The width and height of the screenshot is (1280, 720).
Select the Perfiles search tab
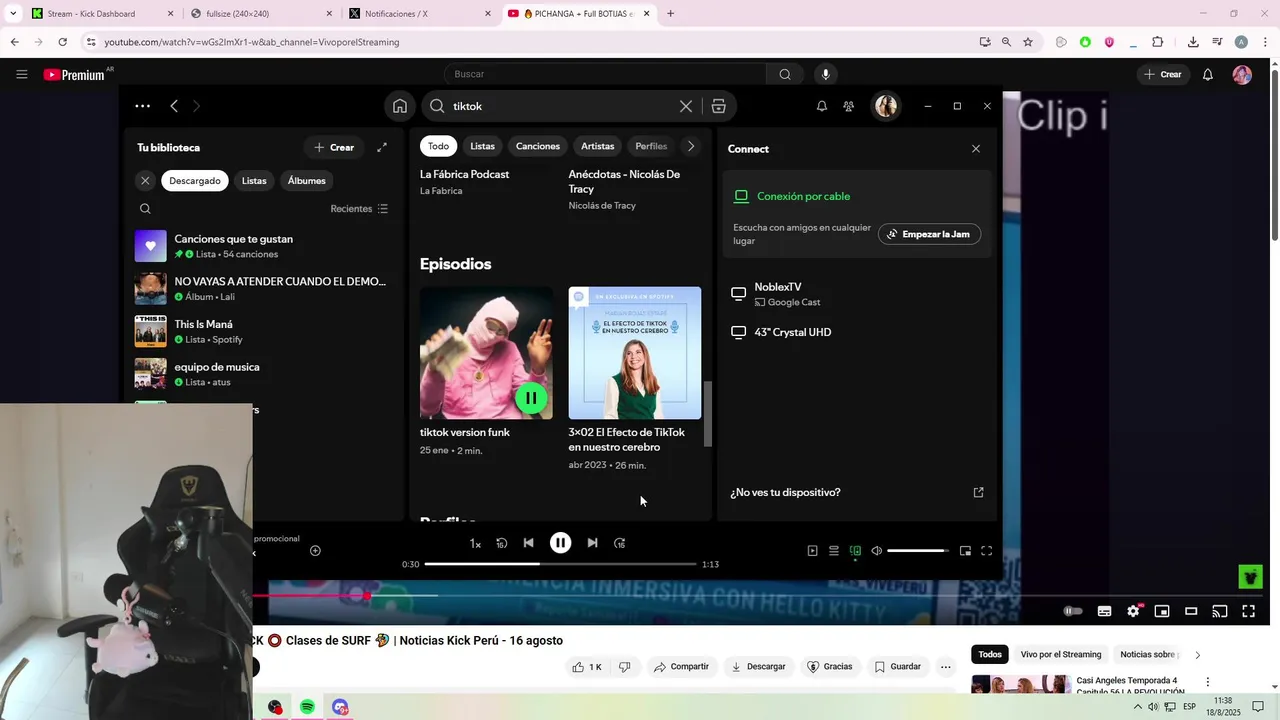point(651,146)
